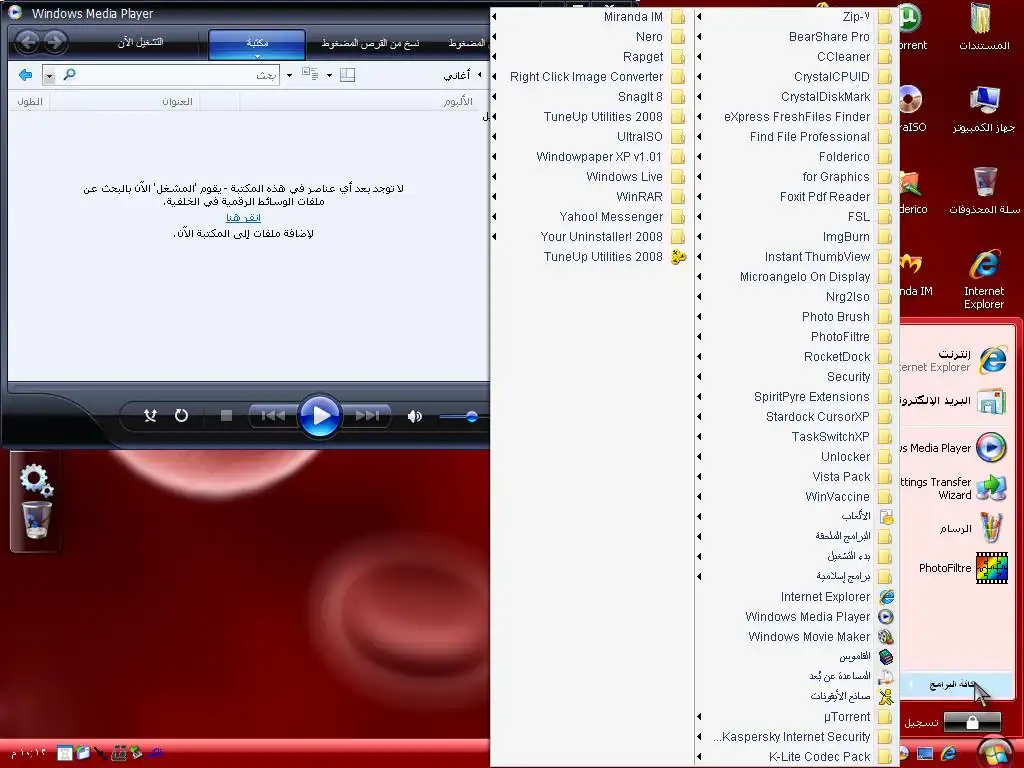Expand the UltraISO submenu arrow
Screen dimensions: 1024x768
coord(494,136)
